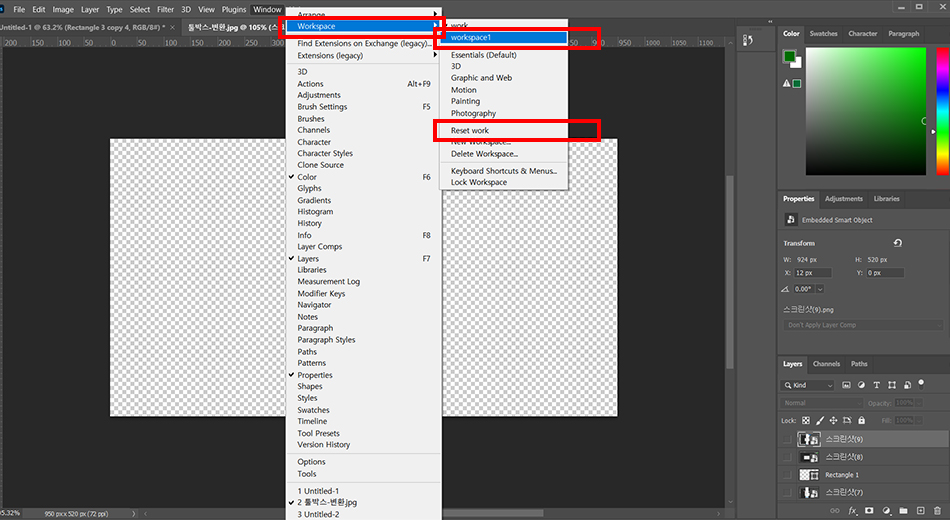
Task: Select workspace1 in Workspace submenu
Action: (x=504, y=38)
